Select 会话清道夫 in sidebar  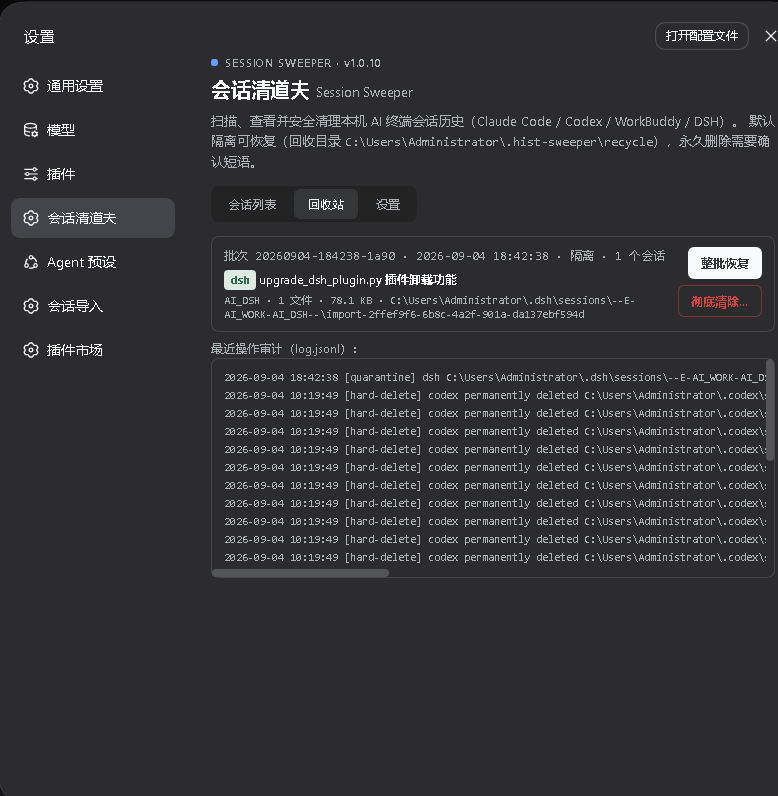click(x=93, y=218)
